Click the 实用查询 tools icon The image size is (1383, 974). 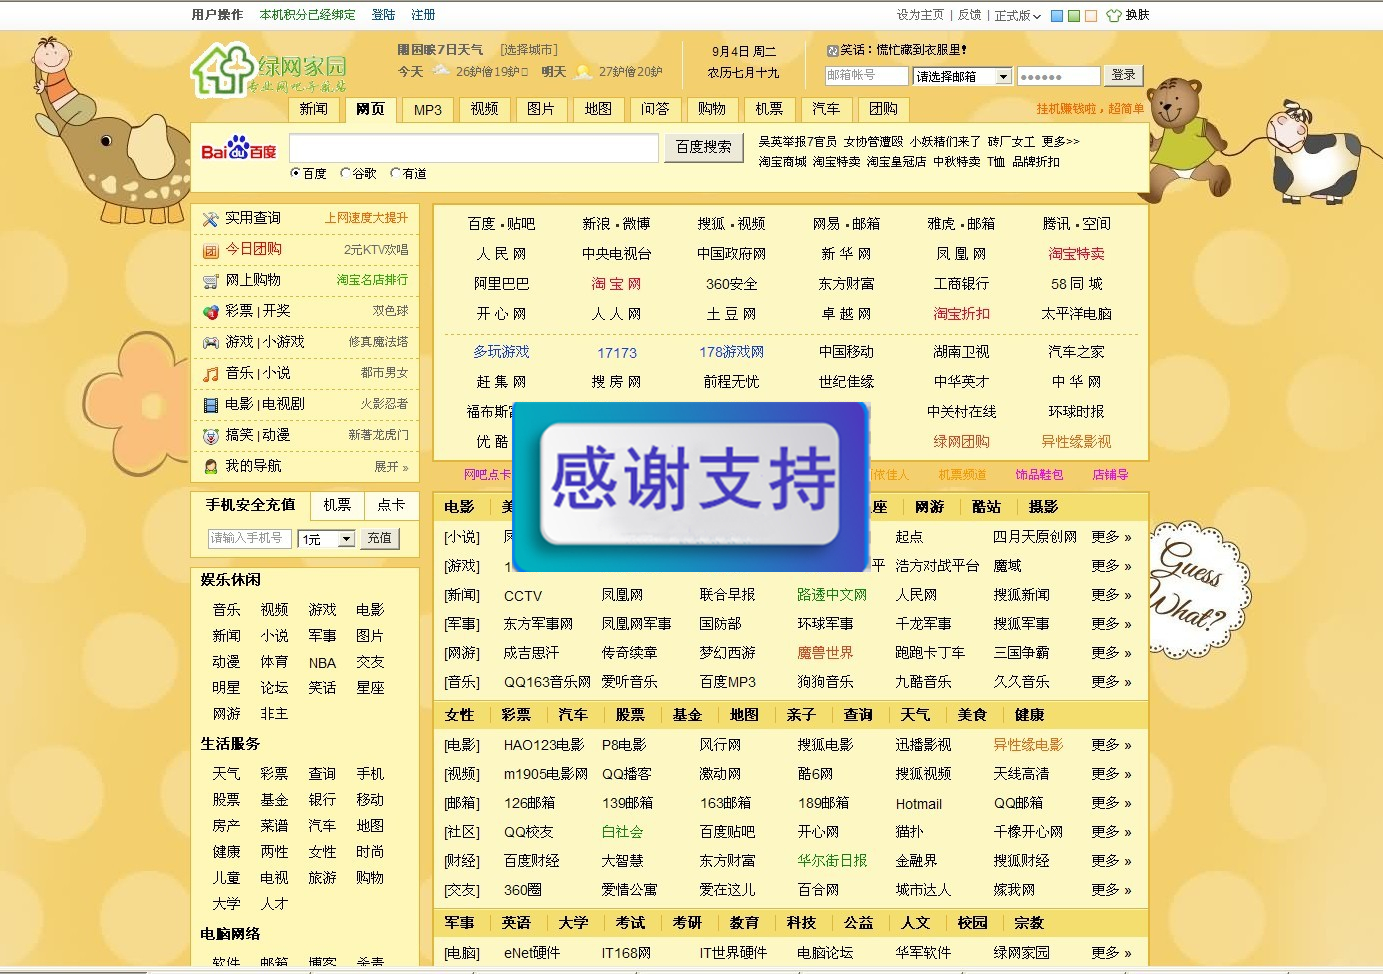210,219
